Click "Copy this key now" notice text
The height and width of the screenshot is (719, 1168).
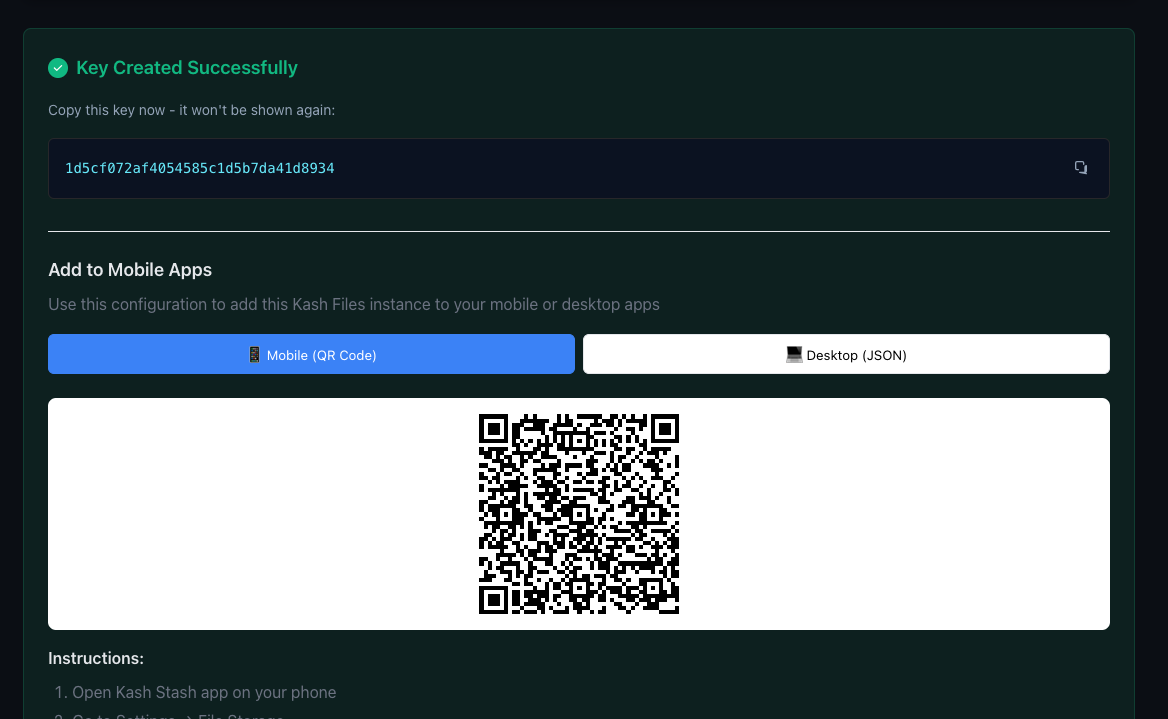tap(191, 110)
